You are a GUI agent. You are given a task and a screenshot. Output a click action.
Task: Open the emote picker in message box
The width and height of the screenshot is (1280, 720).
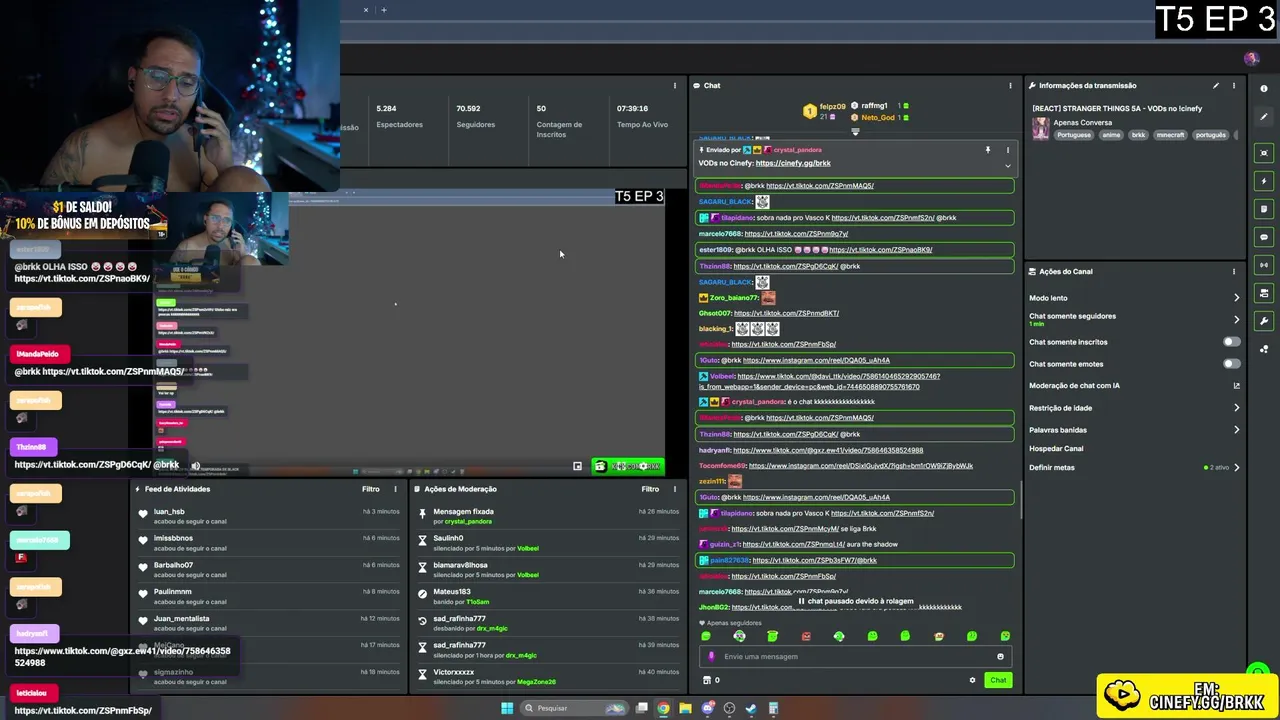(1000, 657)
